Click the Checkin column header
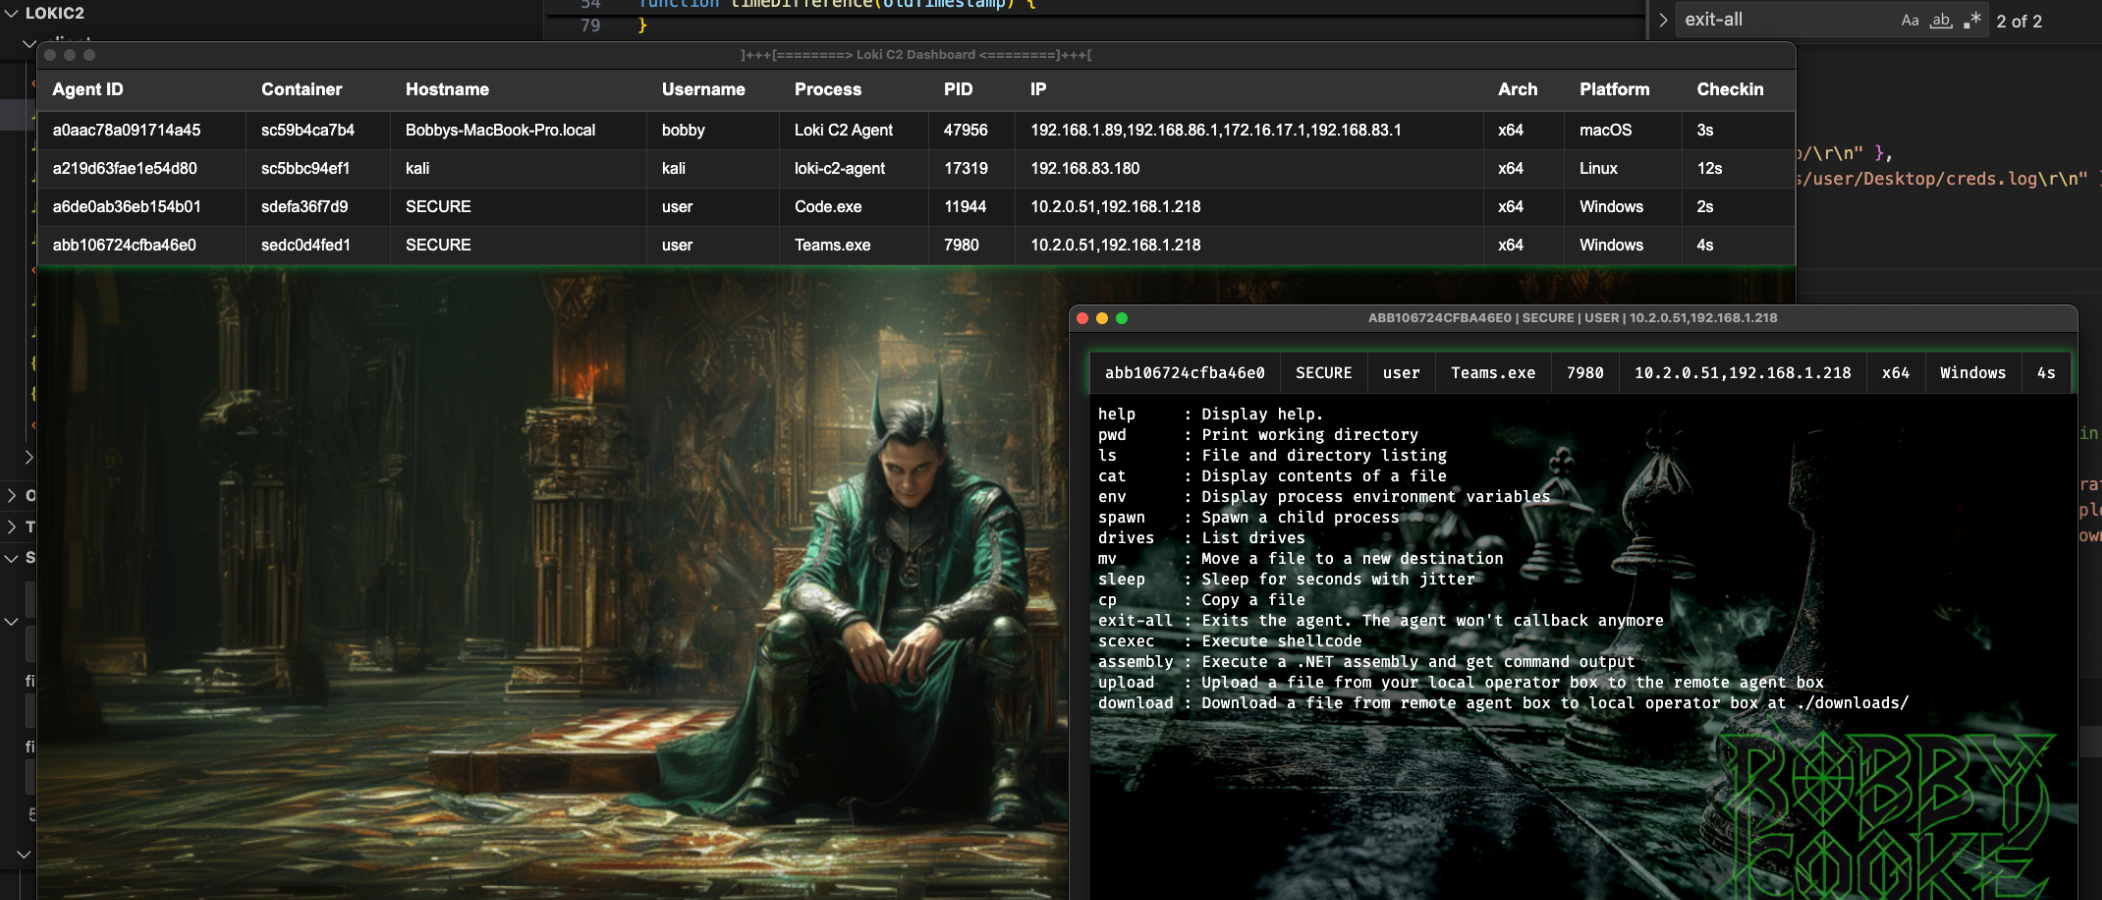The height and width of the screenshot is (900, 2102). coord(1730,89)
